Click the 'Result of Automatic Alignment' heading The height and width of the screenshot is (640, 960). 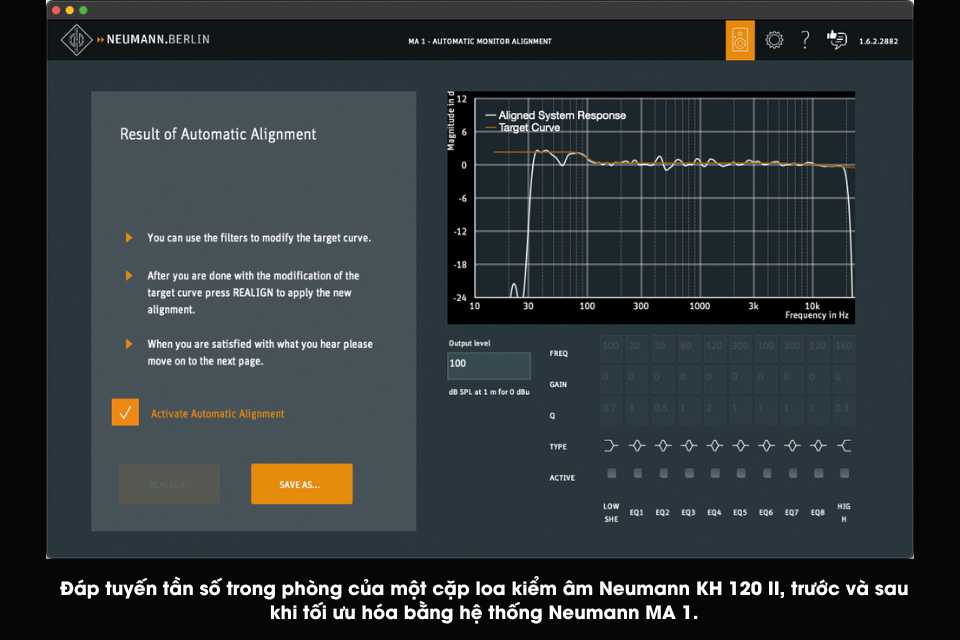pos(218,134)
